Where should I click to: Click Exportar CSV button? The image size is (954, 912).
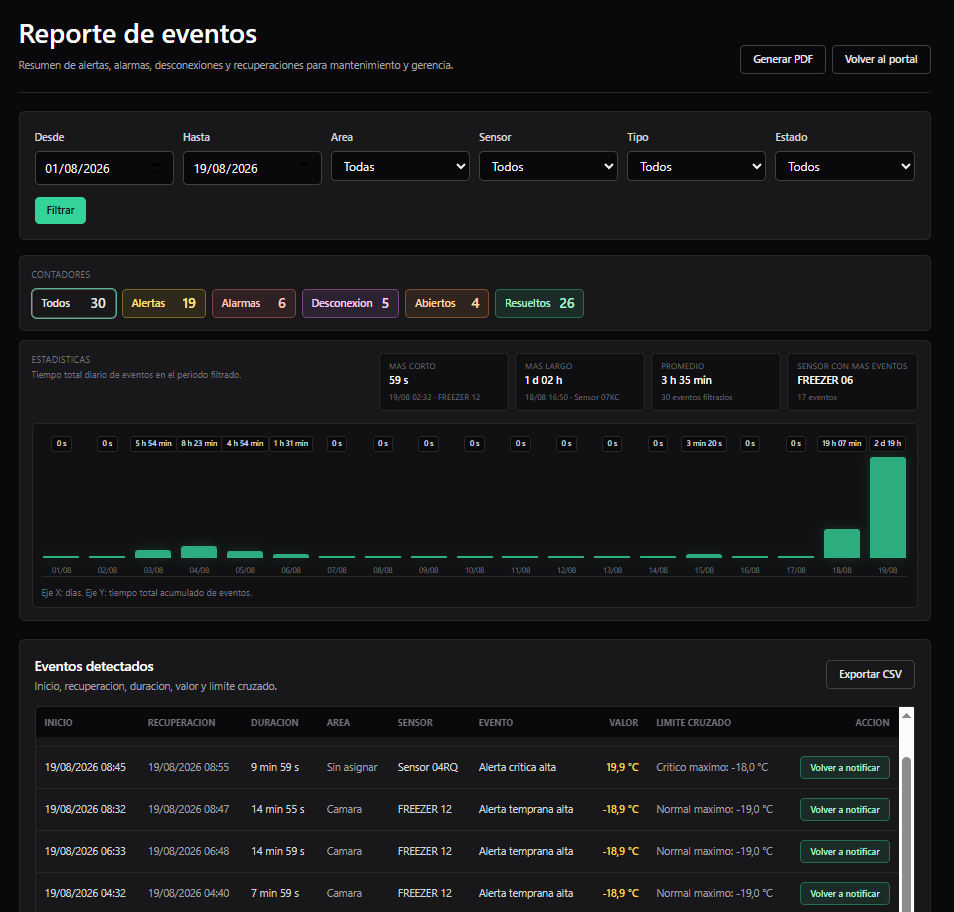[x=870, y=674]
